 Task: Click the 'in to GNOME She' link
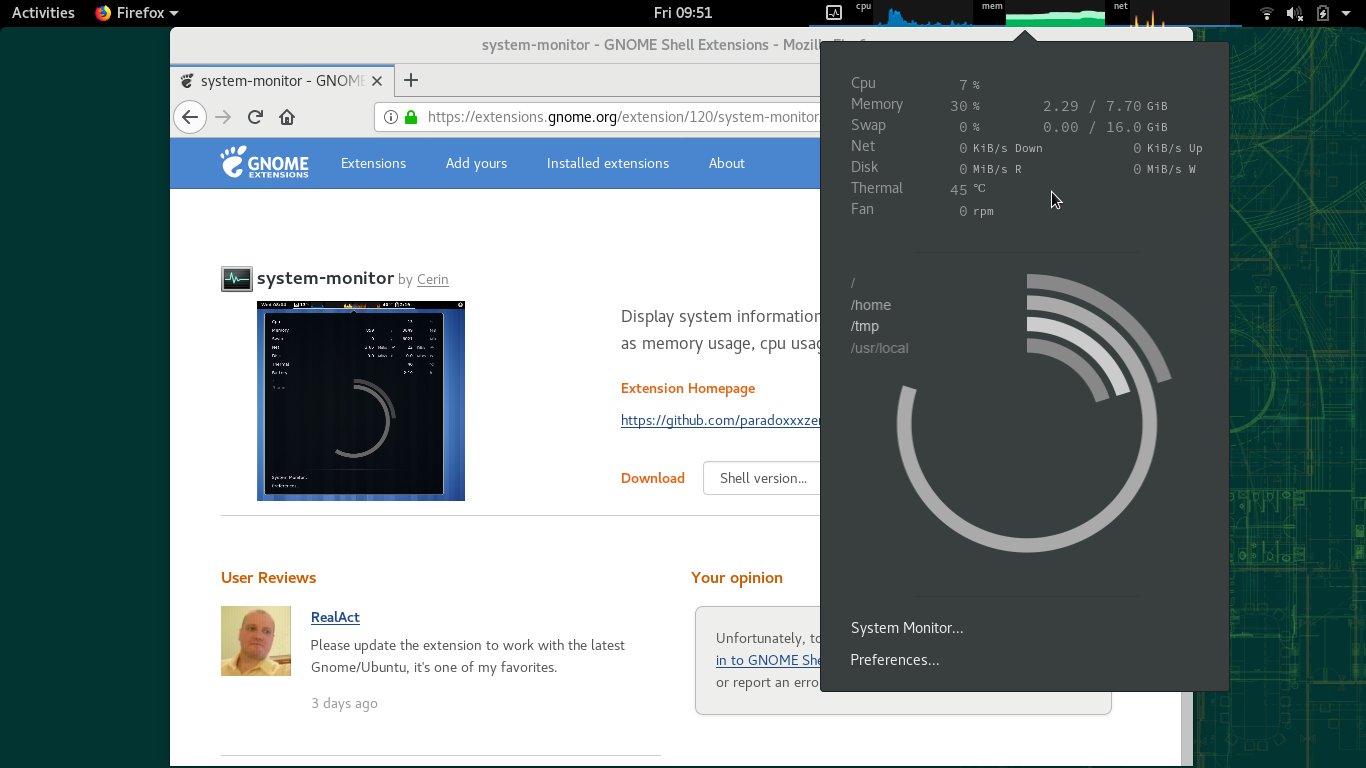(768, 660)
